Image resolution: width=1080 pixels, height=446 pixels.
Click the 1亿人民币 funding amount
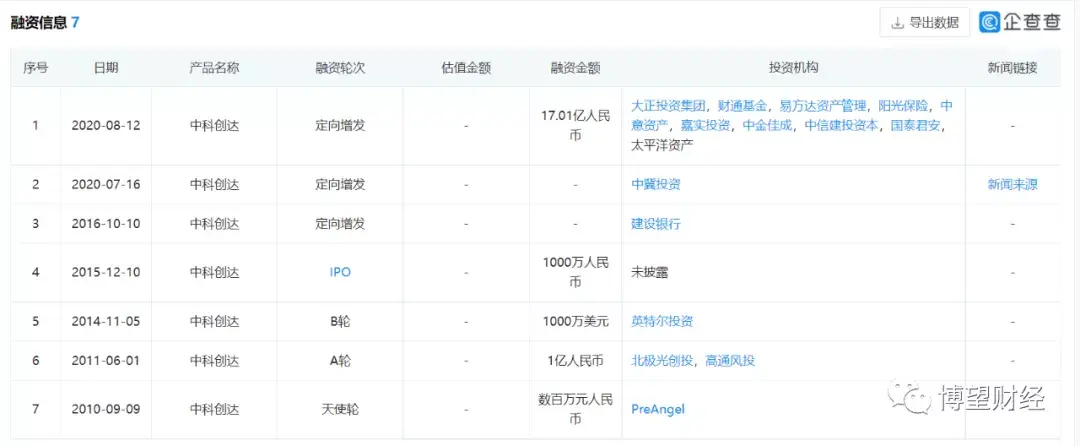576,361
